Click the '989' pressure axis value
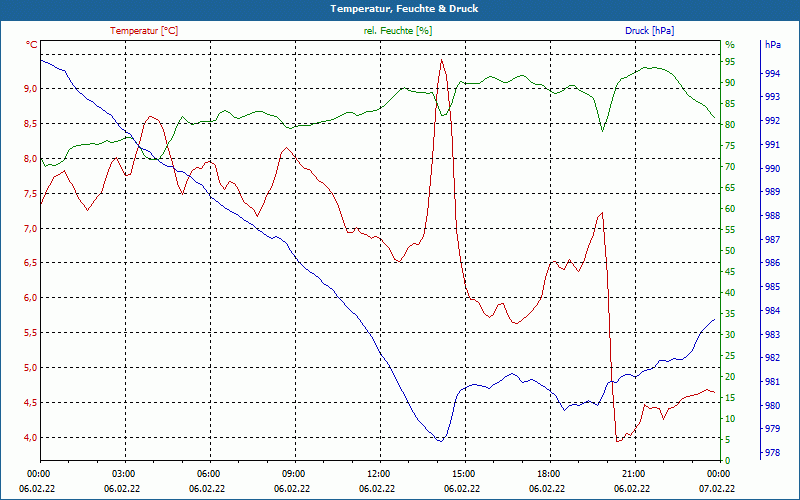 pyautogui.click(x=772, y=192)
